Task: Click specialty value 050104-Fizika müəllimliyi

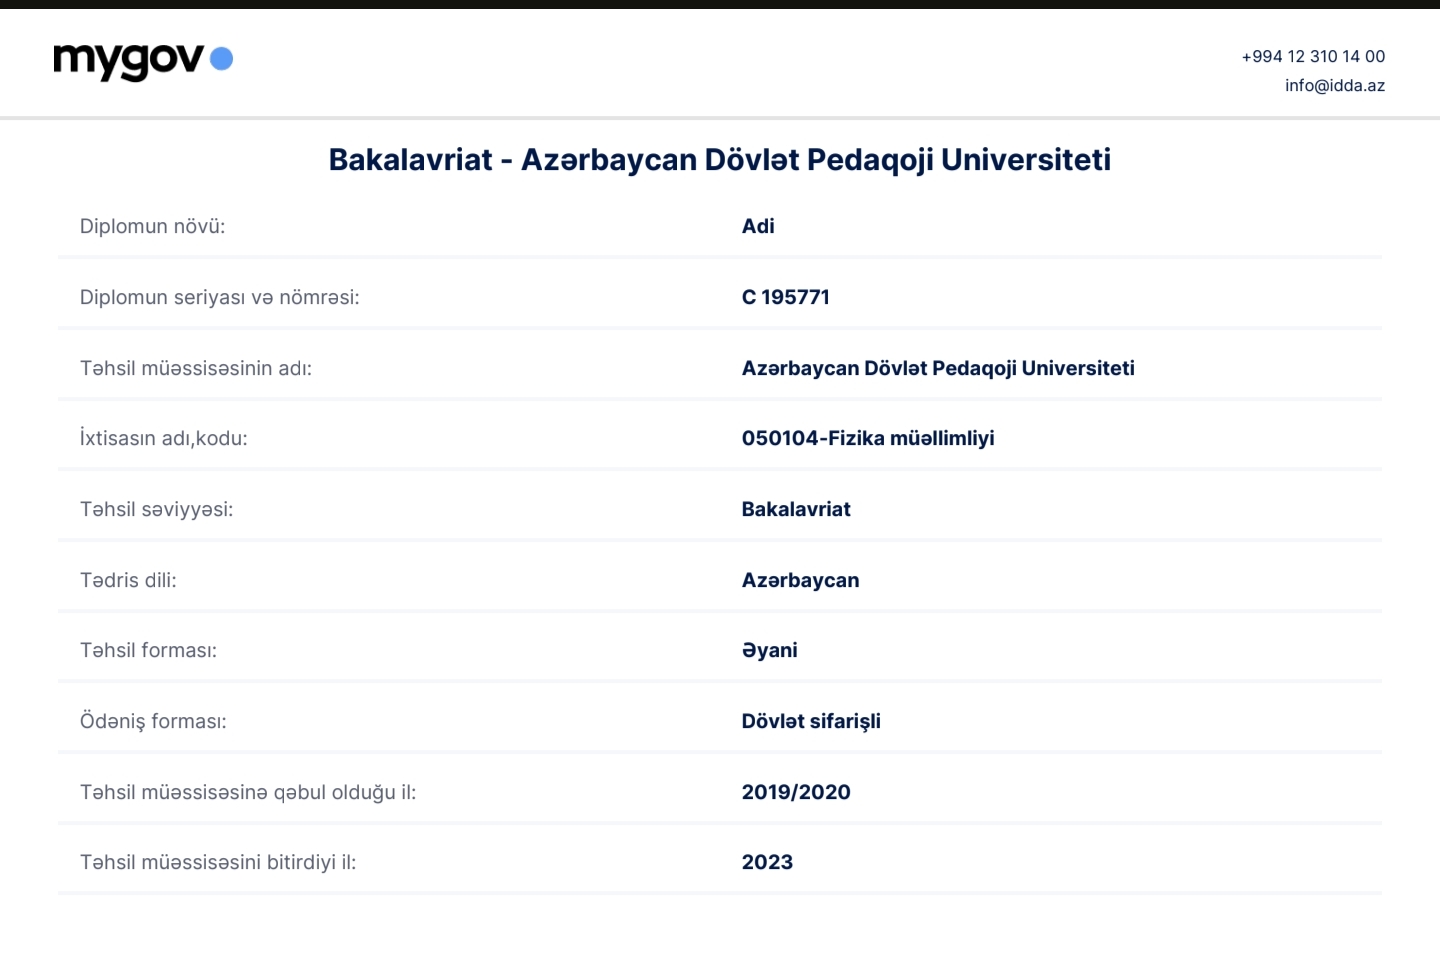Action: [867, 438]
